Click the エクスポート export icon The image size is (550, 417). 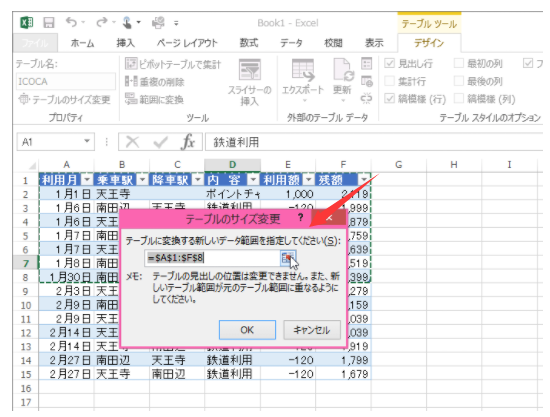pos(303,81)
